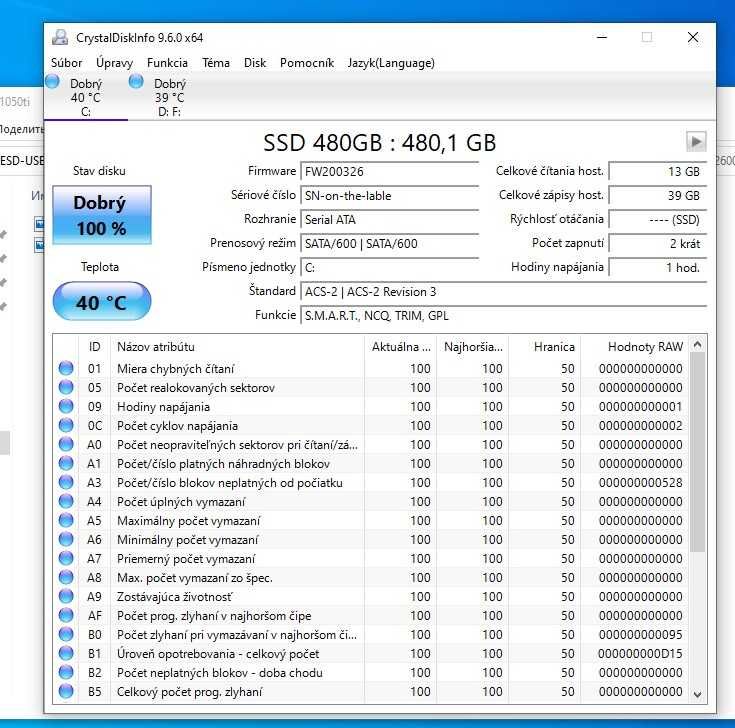Open the Pomocník menu

tap(307, 63)
